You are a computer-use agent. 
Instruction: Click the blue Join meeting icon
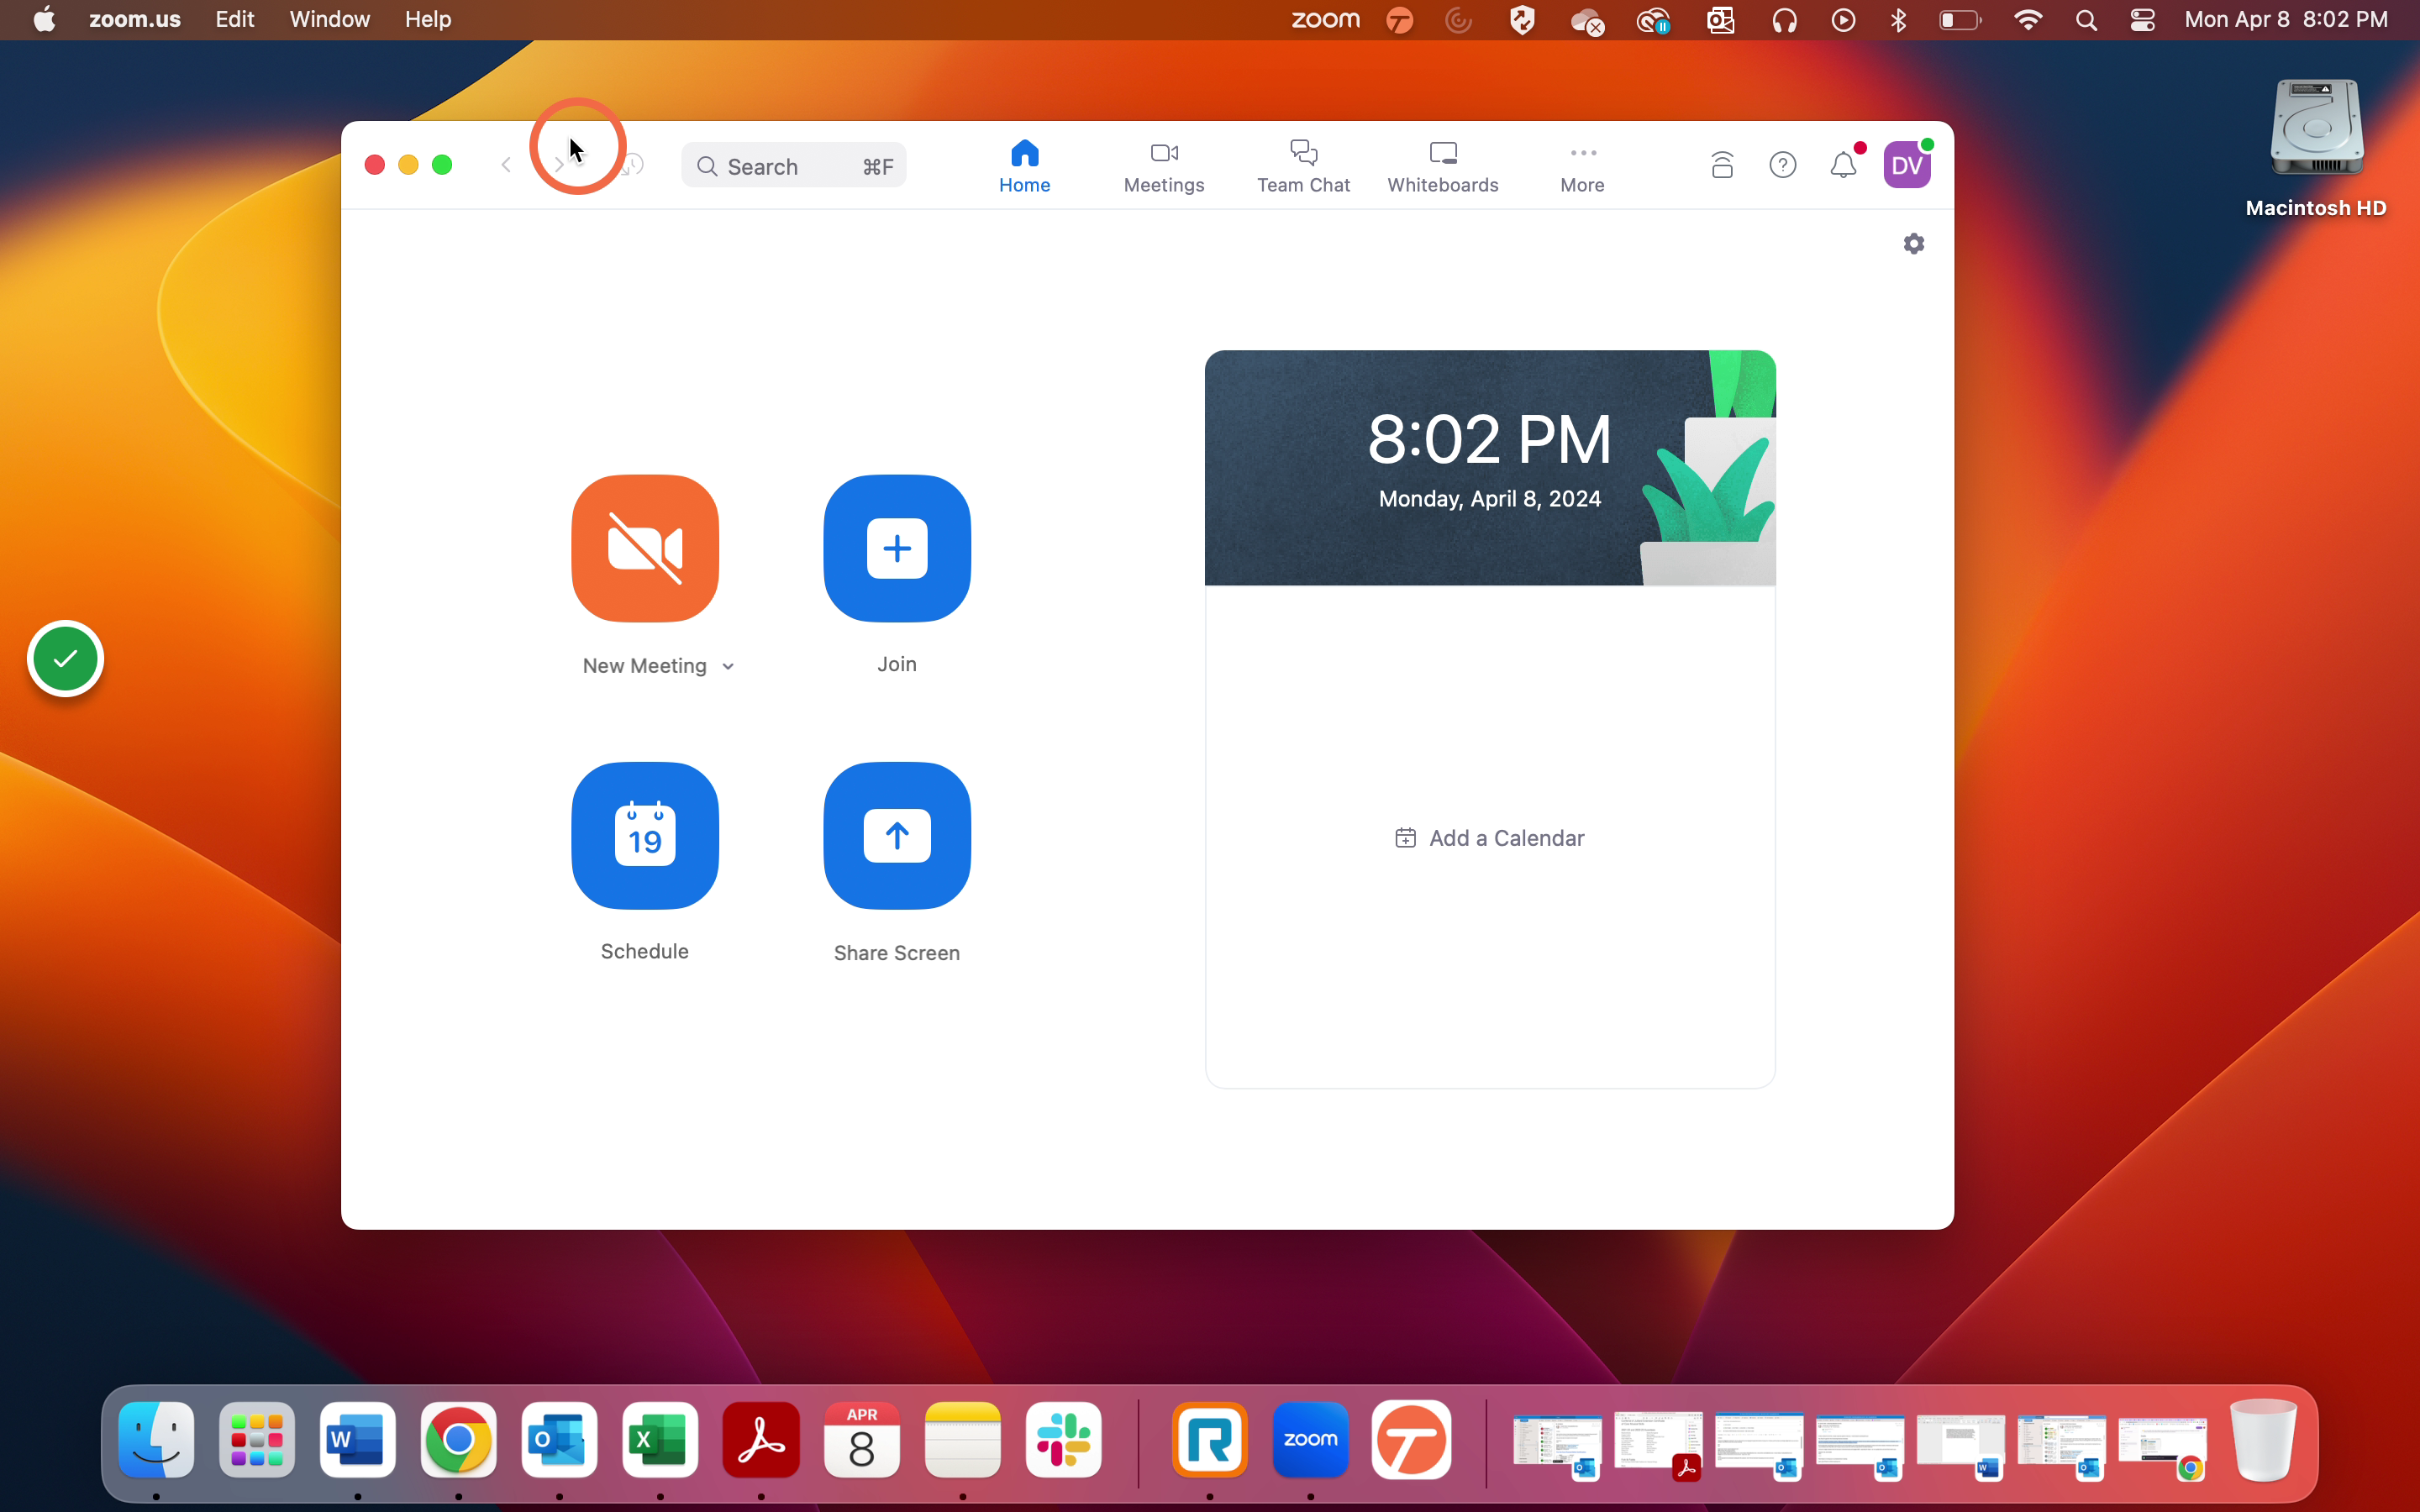(897, 548)
